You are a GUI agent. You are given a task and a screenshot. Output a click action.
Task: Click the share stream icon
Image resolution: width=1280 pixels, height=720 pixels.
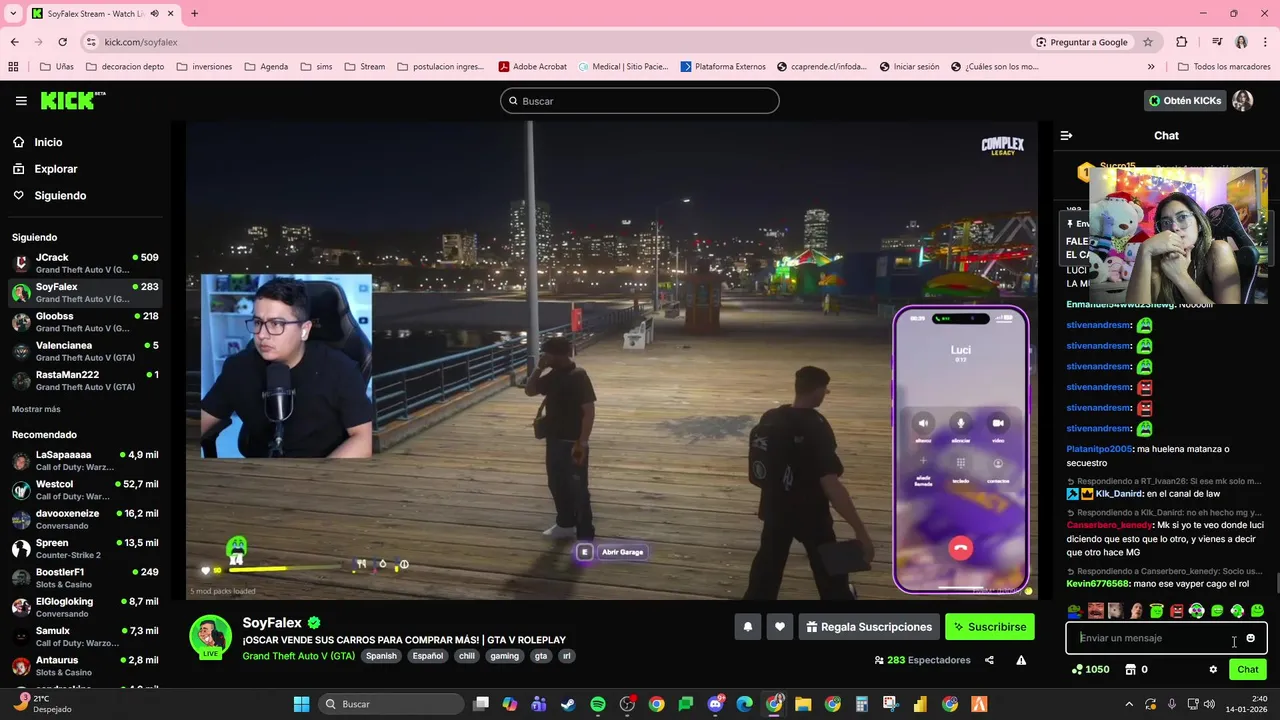coord(989,660)
